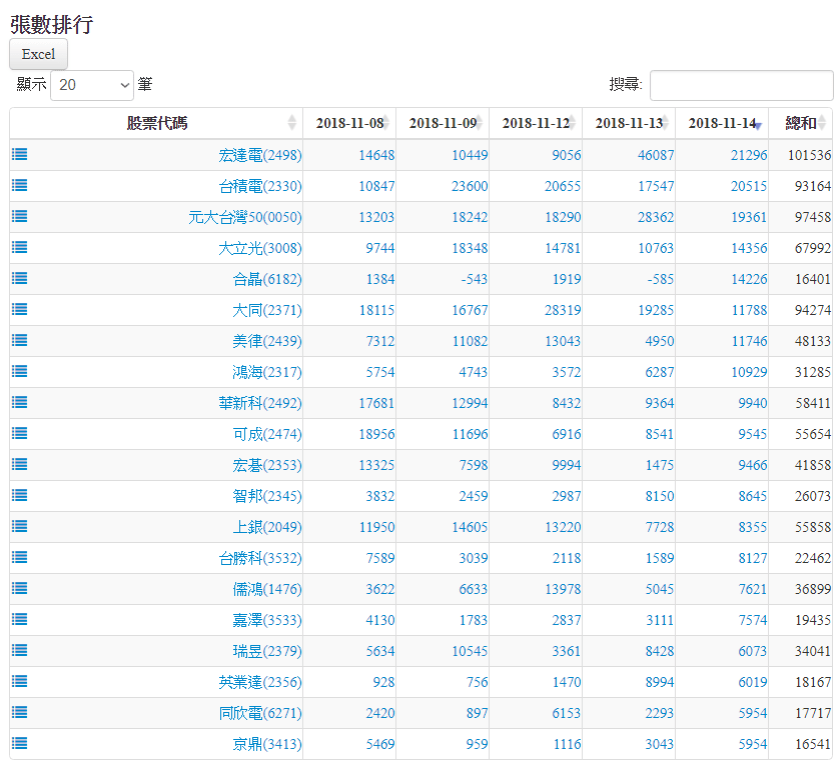Click in the 搜尋 search field
The width and height of the screenshot is (840, 765).
(741, 85)
